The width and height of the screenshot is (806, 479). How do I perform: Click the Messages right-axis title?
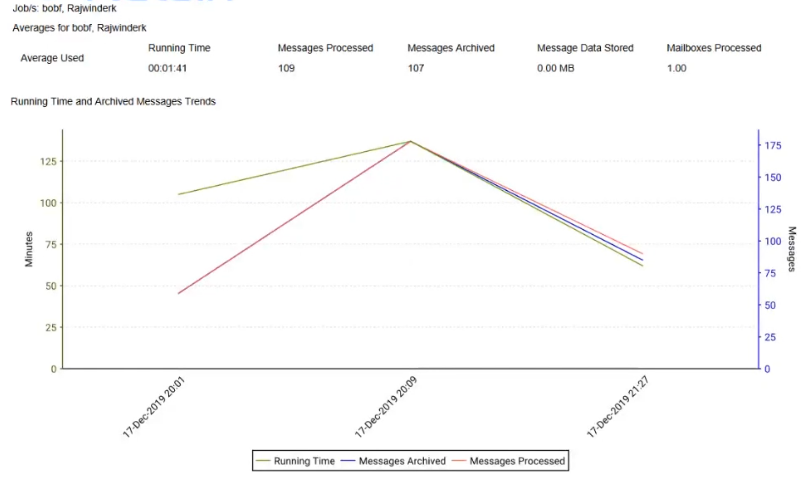tap(791, 249)
